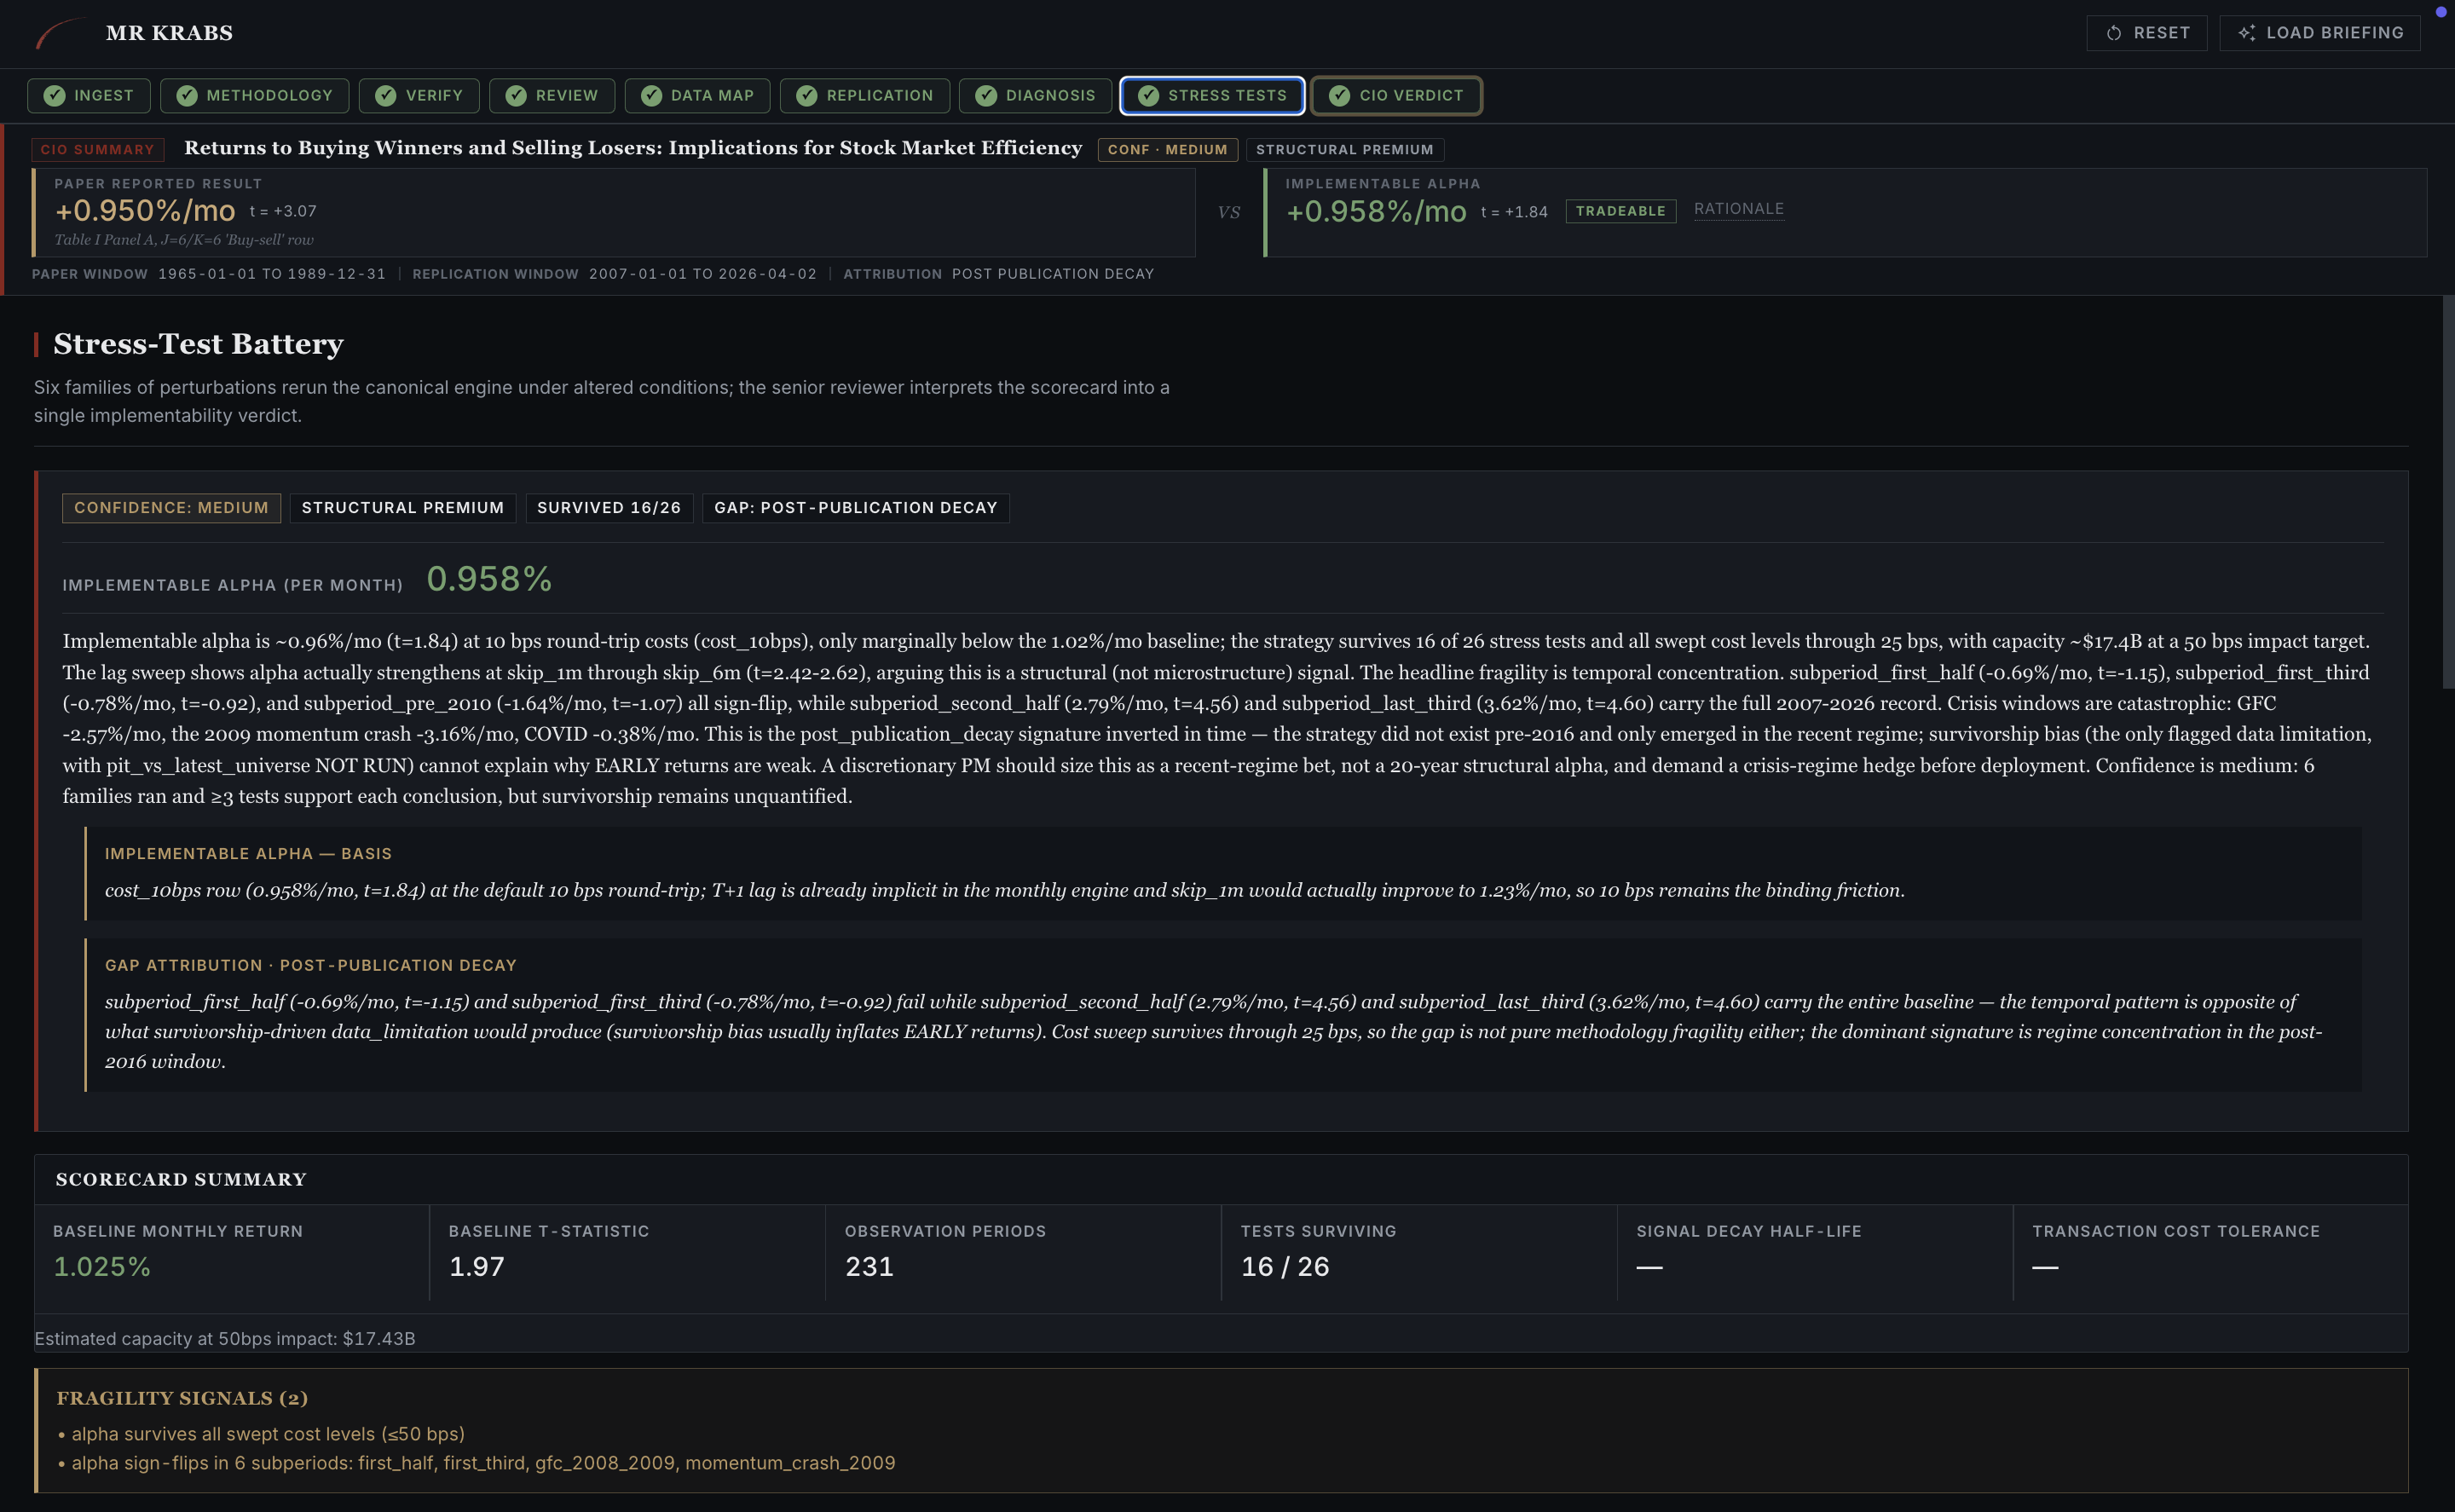This screenshot has height=1512, width=2455.
Task: Collapse the GAP ATTRIBUTION · POST-PUBLICATION DECAY panel
Action: [x=311, y=965]
